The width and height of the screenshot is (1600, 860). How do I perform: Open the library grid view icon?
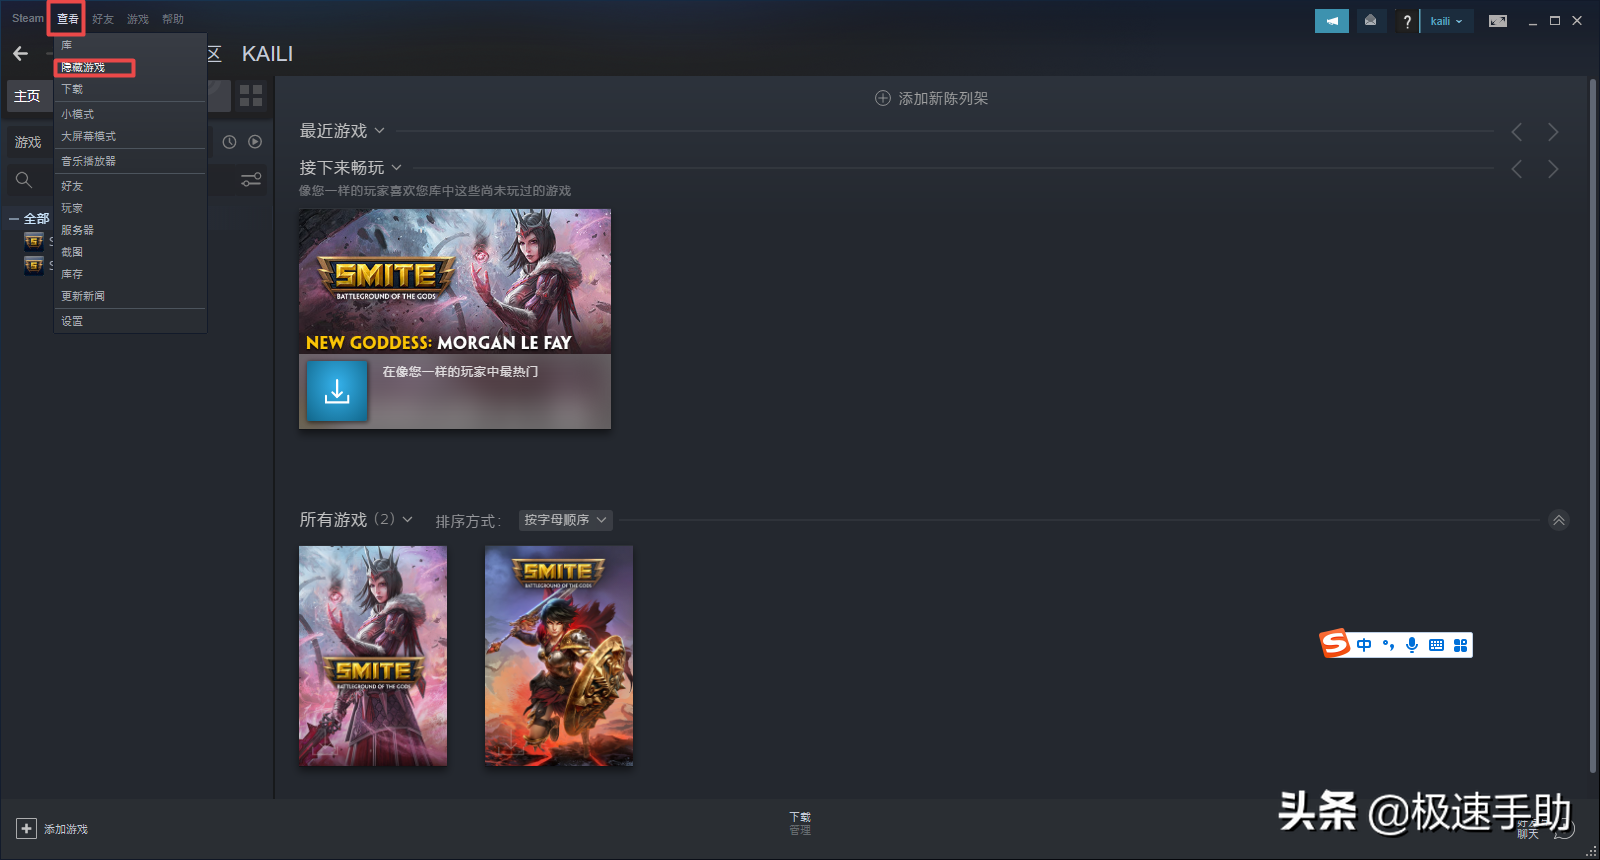(x=251, y=96)
